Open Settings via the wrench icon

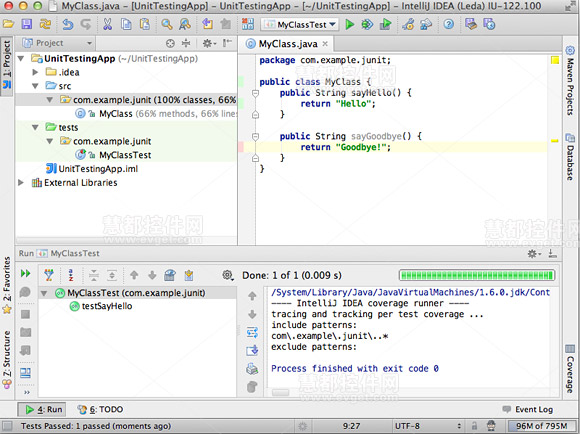pyautogui.click(x=408, y=24)
